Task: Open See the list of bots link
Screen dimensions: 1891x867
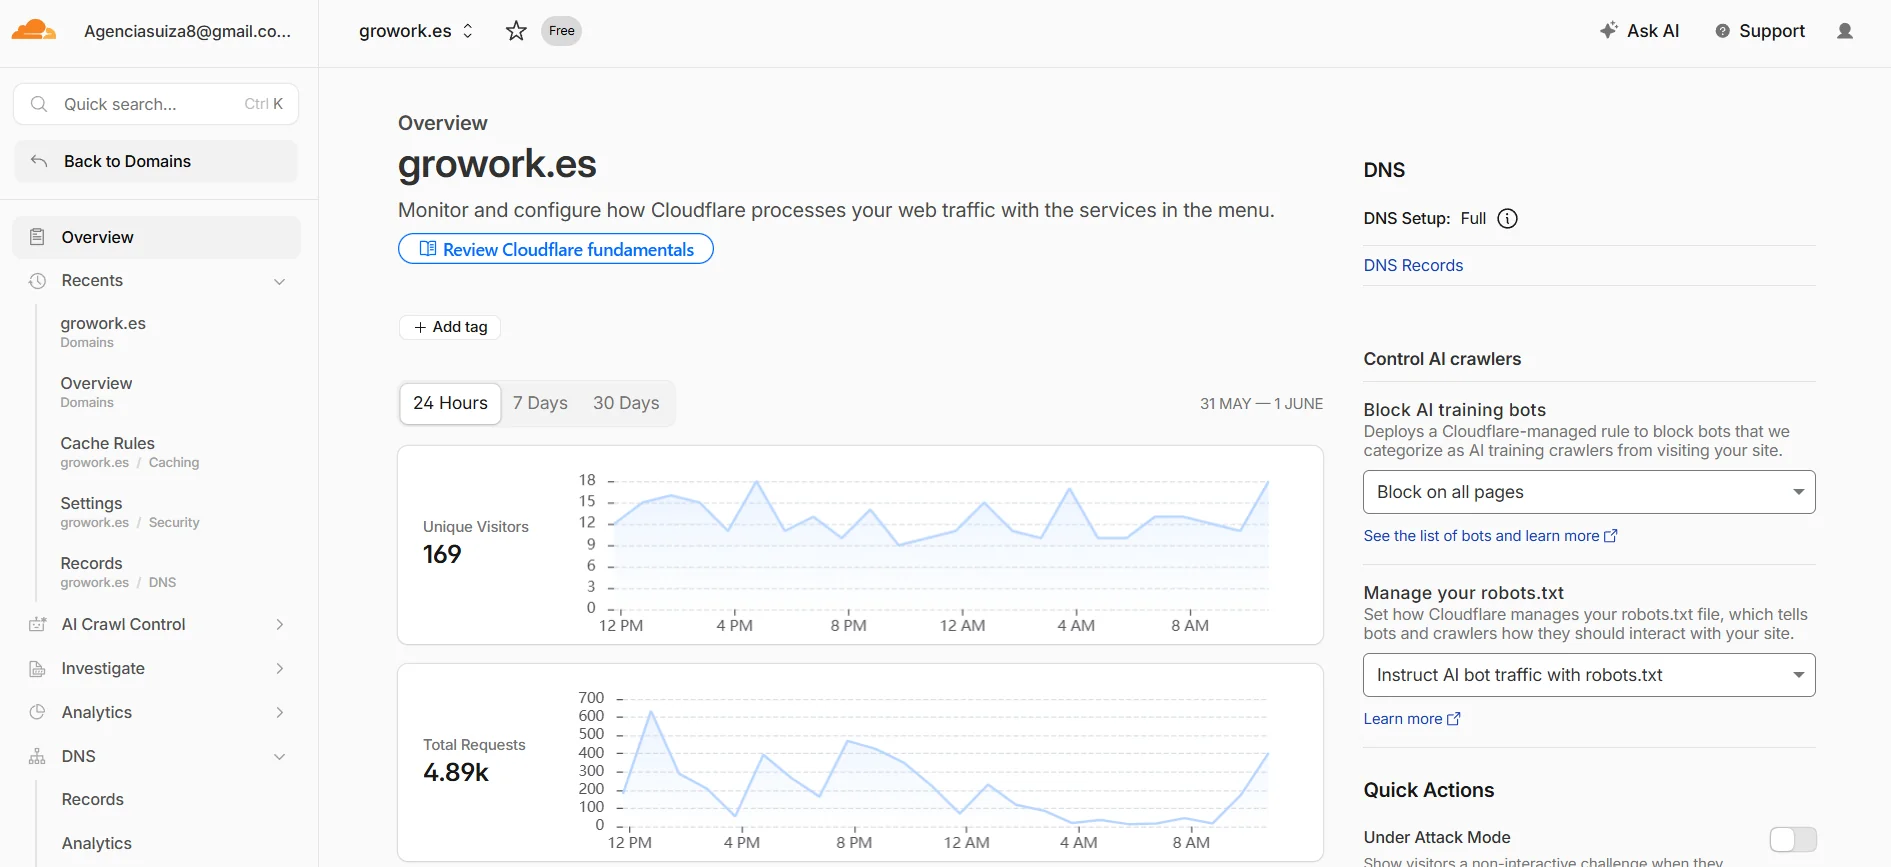Action: point(1490,536)
